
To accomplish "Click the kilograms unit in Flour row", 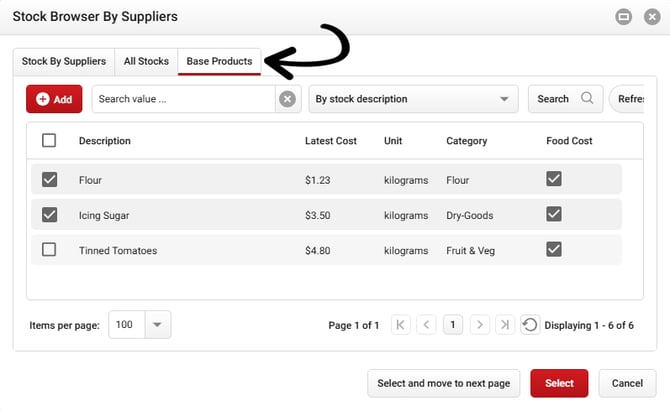I will pyautogui.click(x=406, y=180).
